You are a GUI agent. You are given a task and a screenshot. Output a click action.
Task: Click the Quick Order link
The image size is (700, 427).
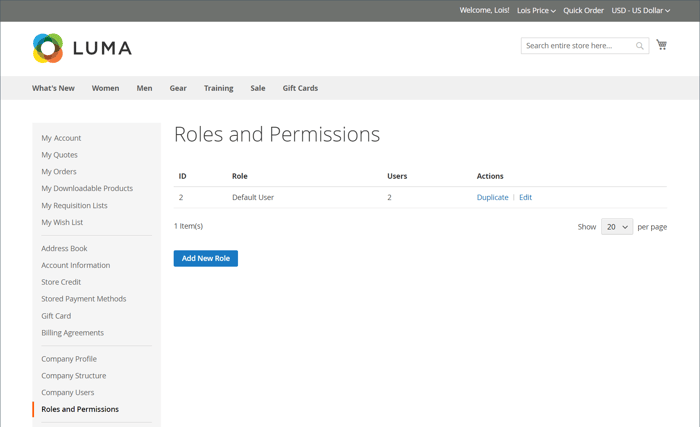pos(583,11)
